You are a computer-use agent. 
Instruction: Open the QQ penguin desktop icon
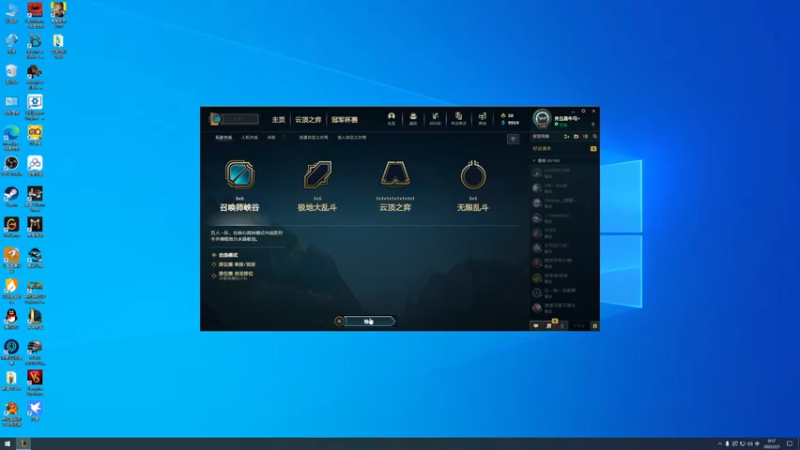pyautogui.click(x=11, y=319)
